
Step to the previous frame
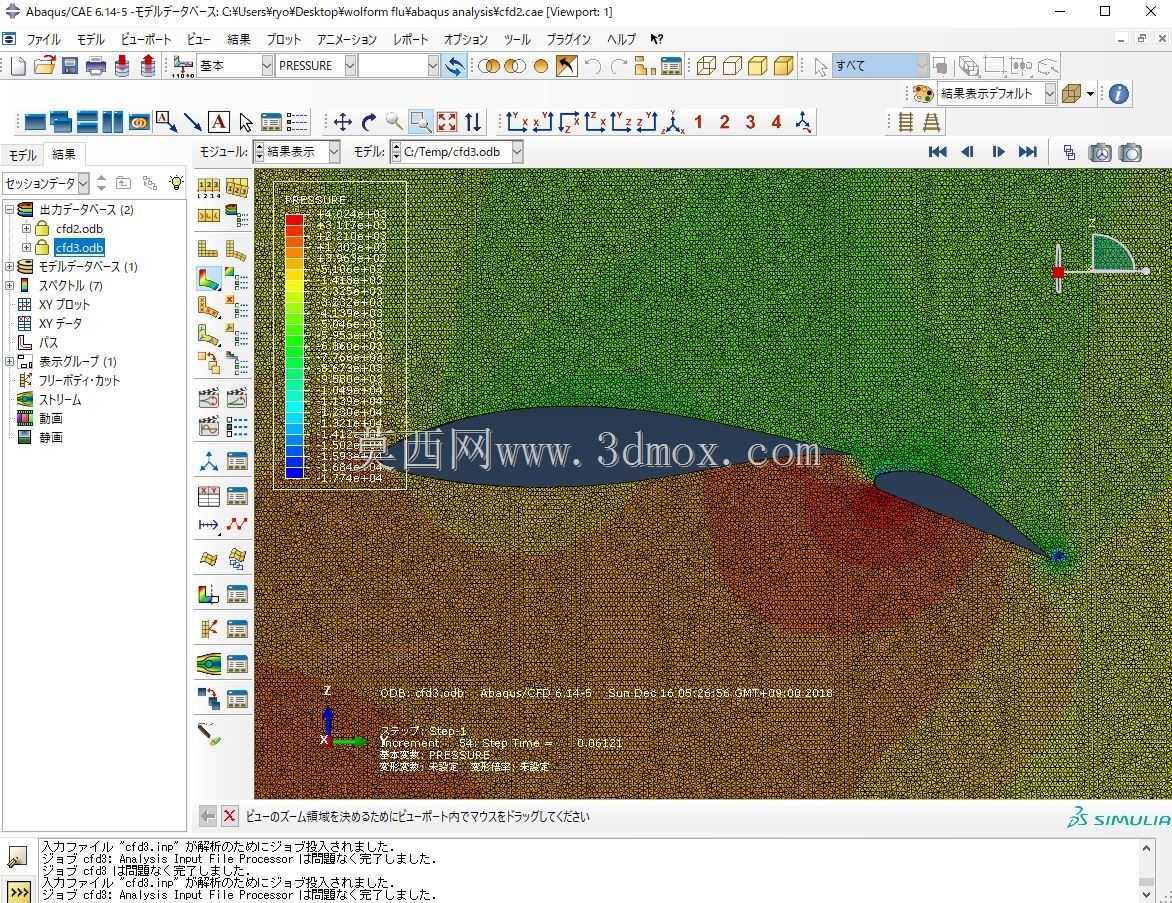pyautogui.click(x=968, y=152)
